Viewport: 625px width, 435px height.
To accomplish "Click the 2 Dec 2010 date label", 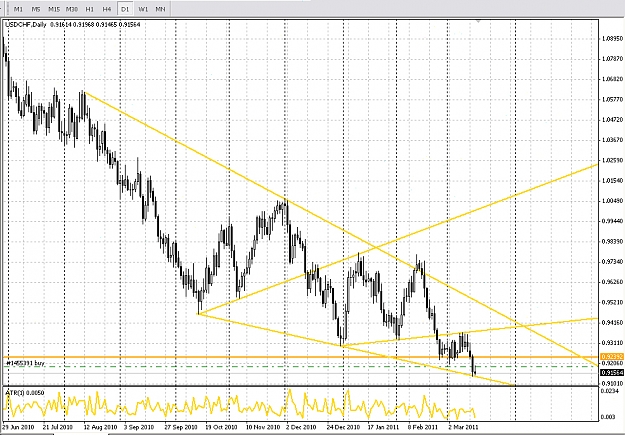I will click(x=301, y=427).
